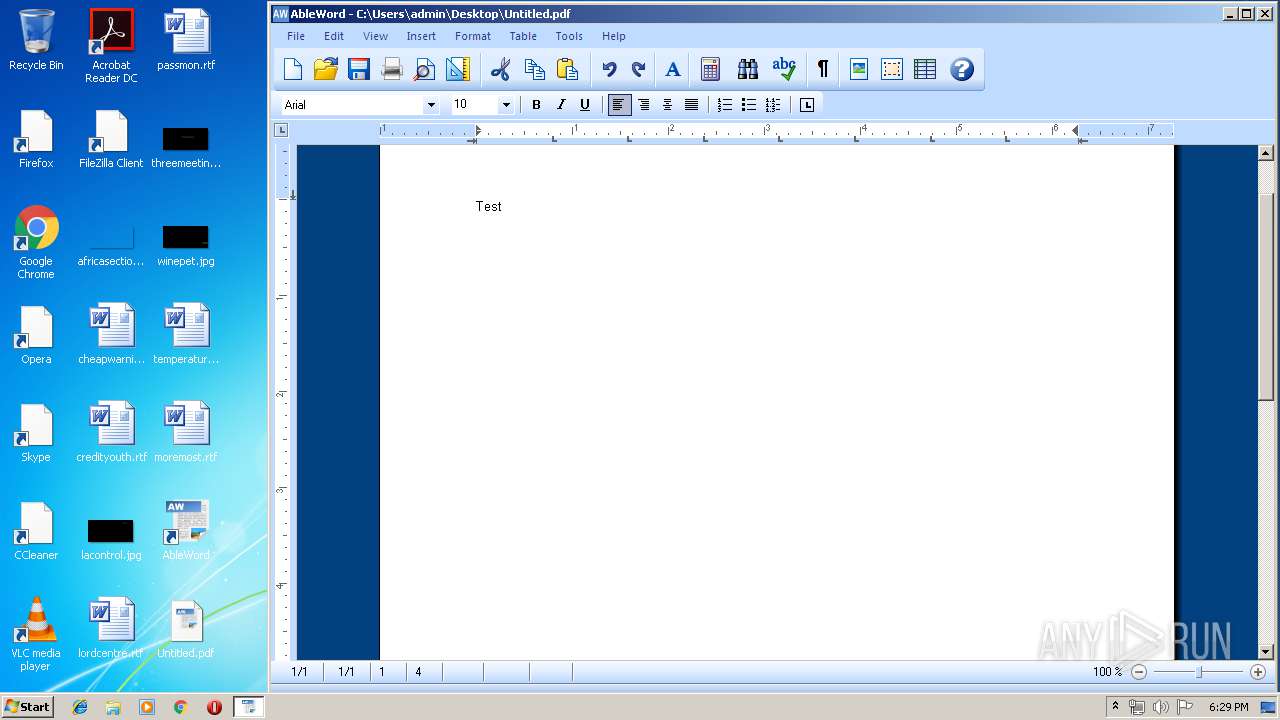Toggle bold formatting

pos(536,105)
